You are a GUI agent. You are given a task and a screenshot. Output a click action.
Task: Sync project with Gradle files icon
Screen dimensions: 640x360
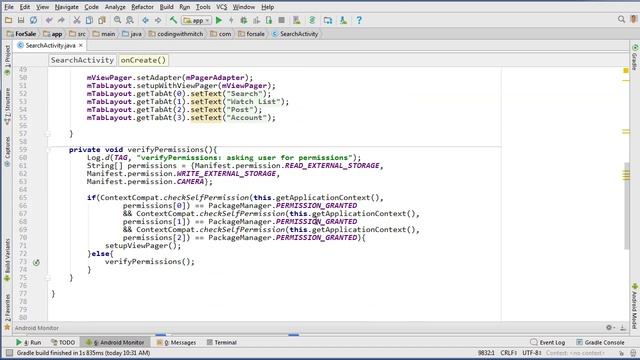tap(312, 20)
